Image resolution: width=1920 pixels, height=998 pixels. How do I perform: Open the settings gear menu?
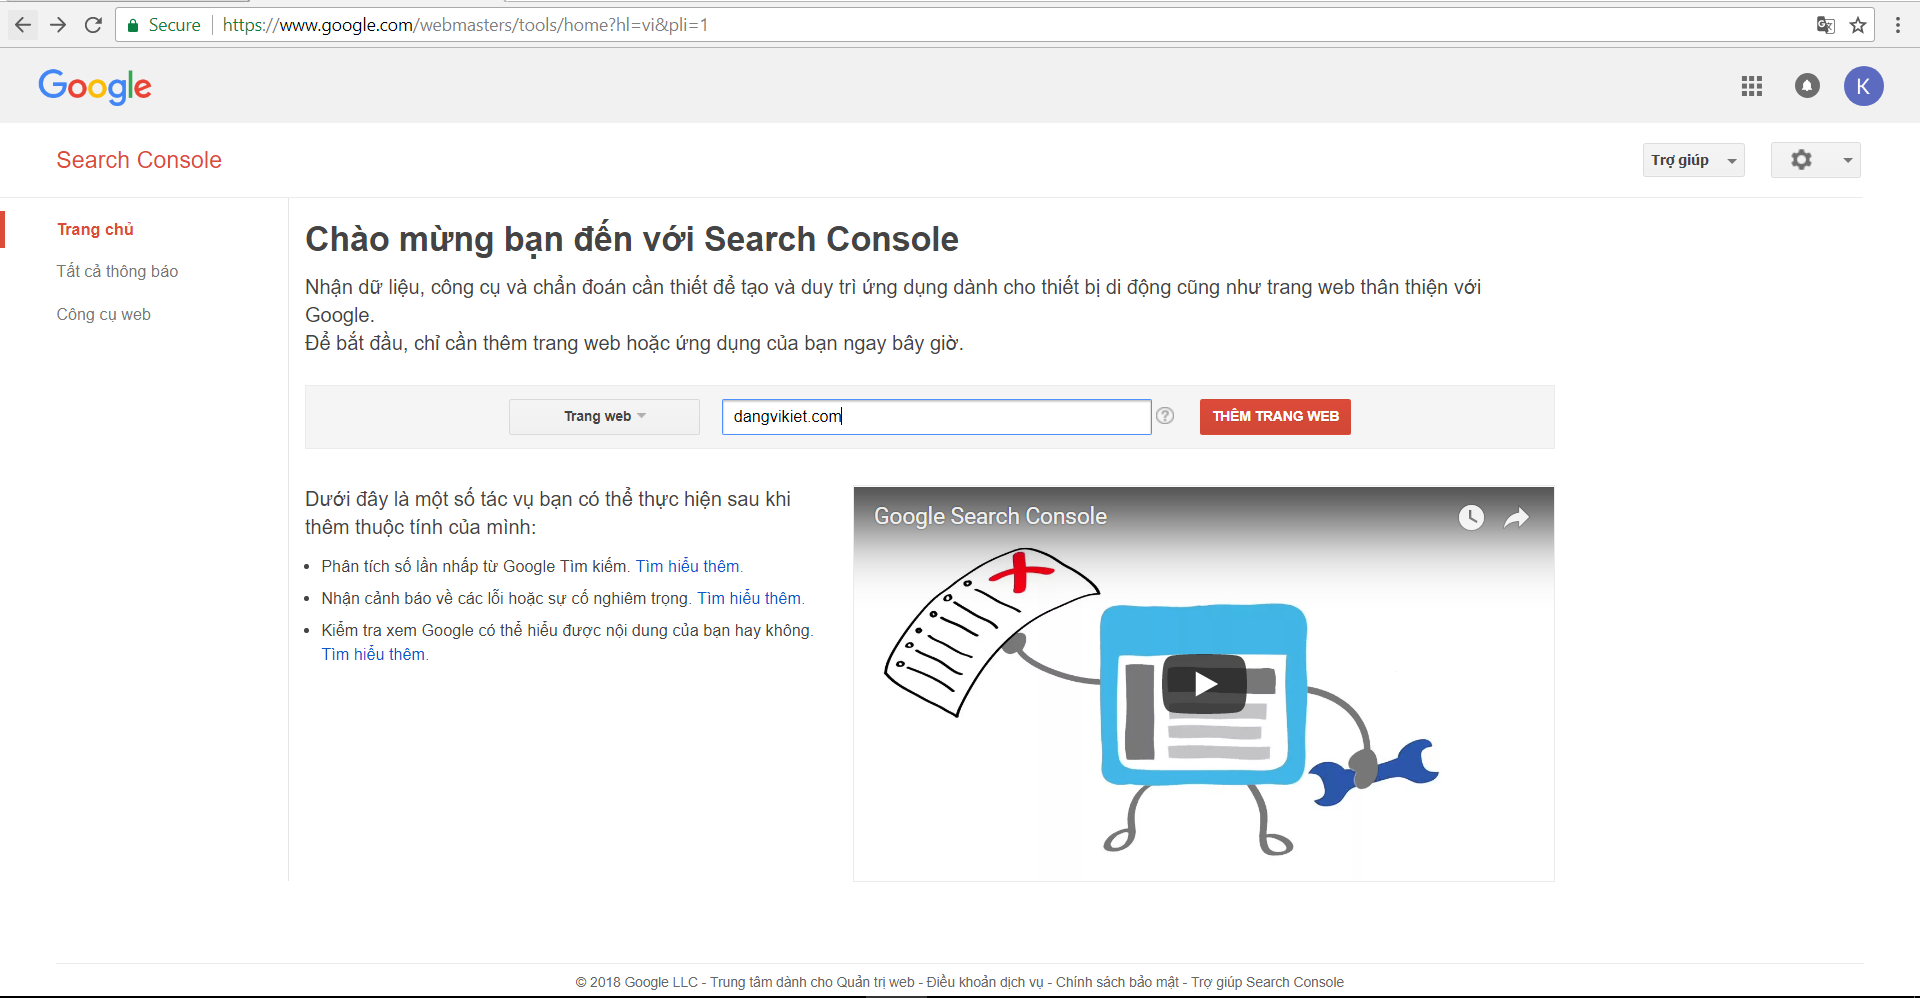click(1815, 160)
